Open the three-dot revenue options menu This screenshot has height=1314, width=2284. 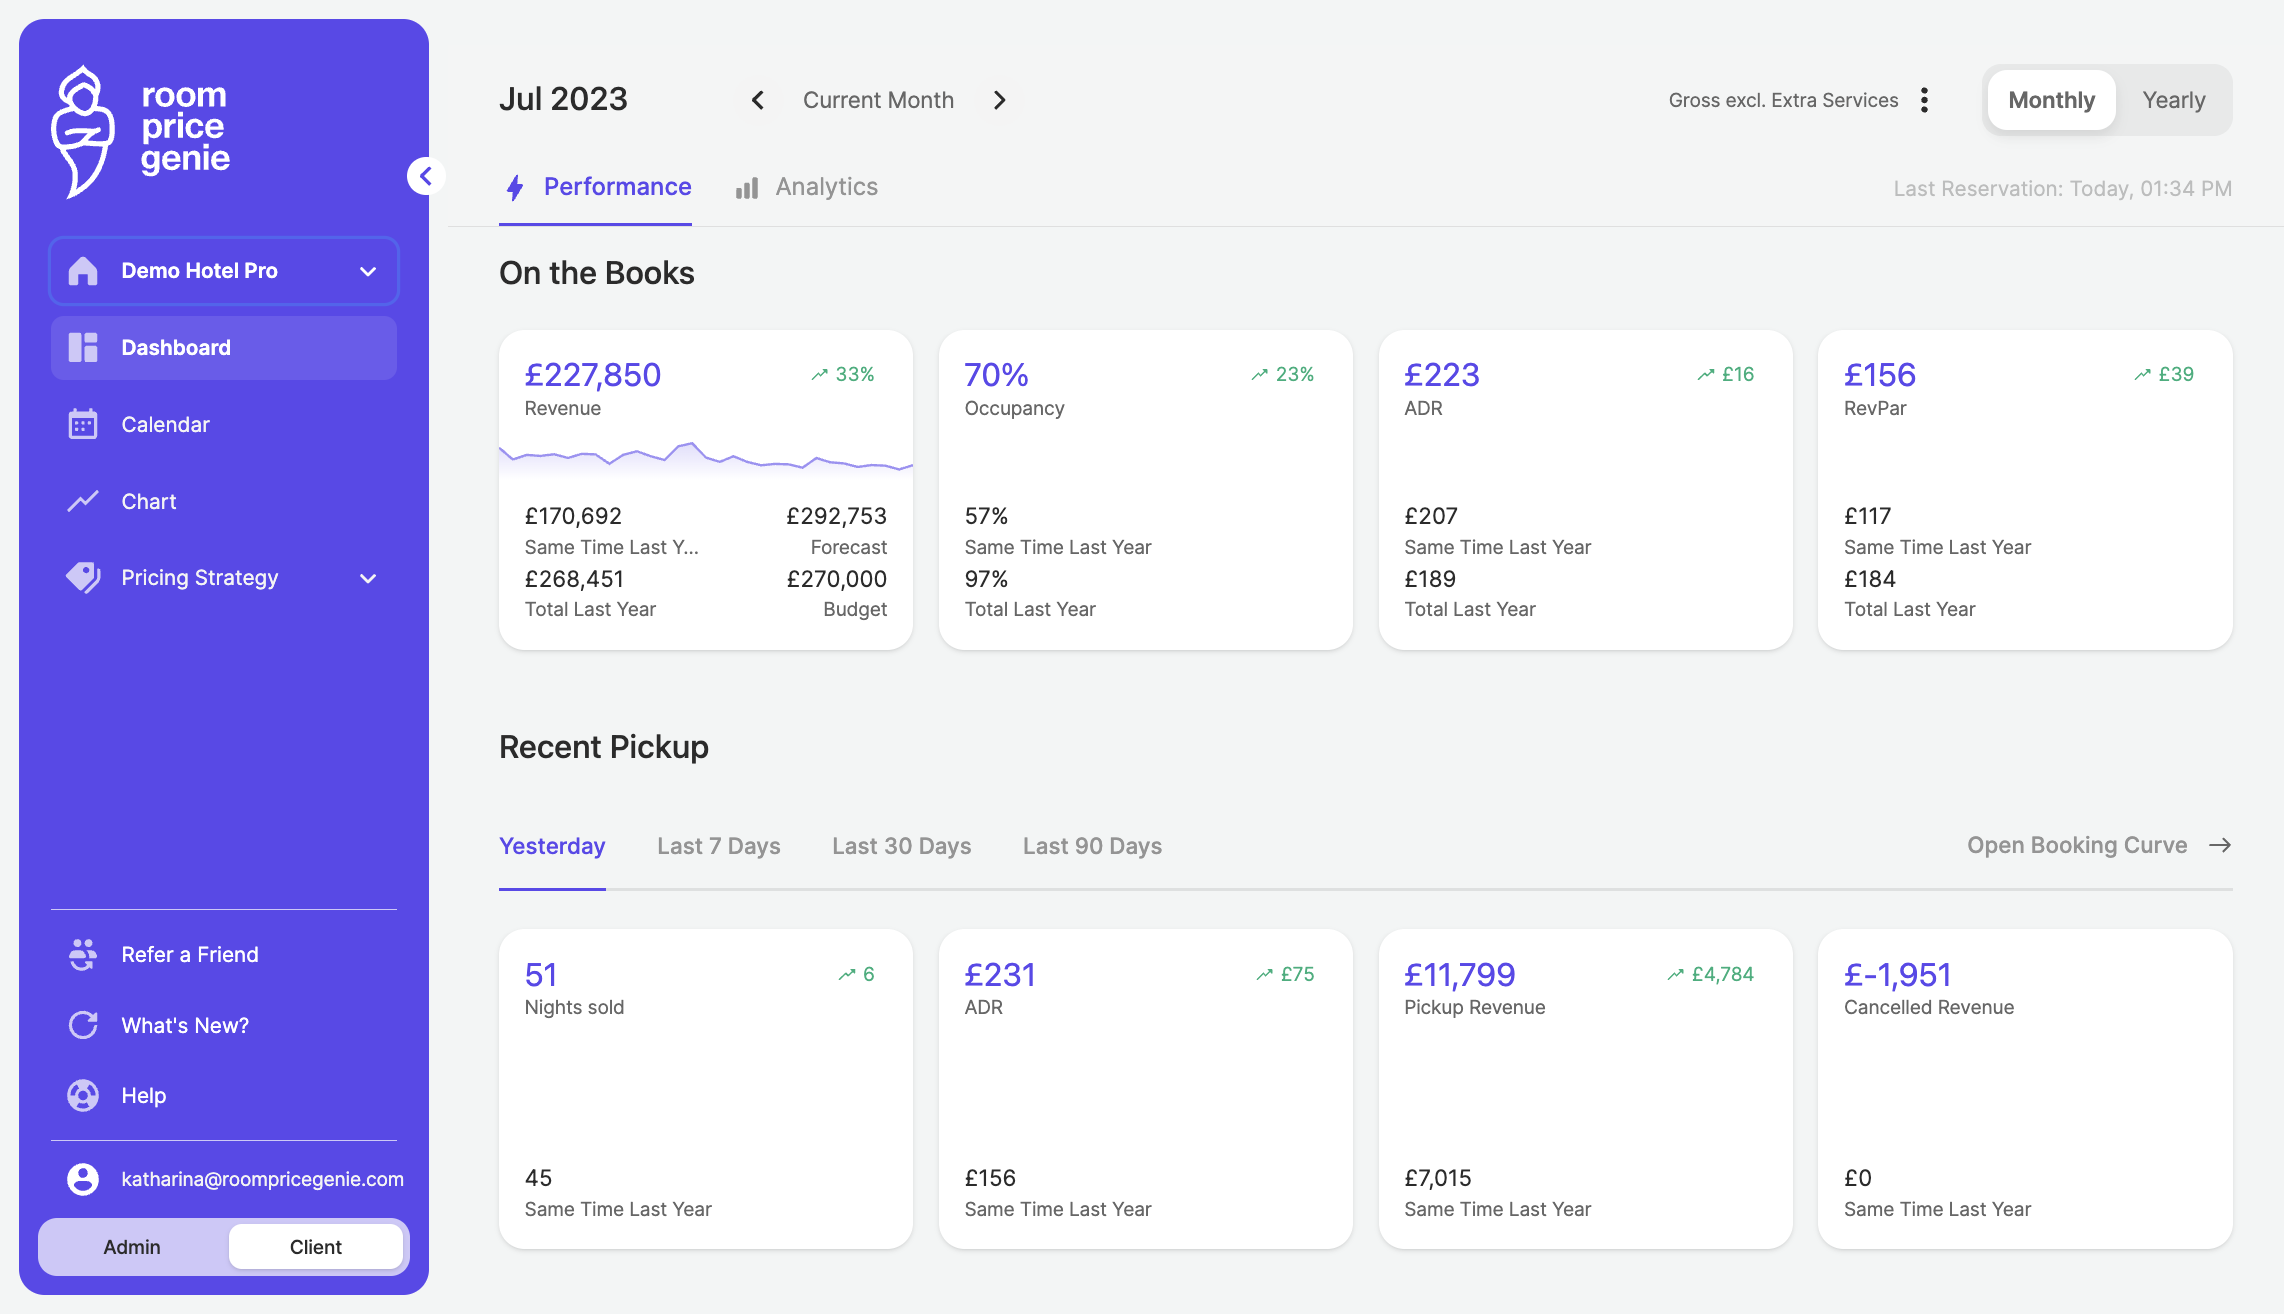tap(1924, 100)
